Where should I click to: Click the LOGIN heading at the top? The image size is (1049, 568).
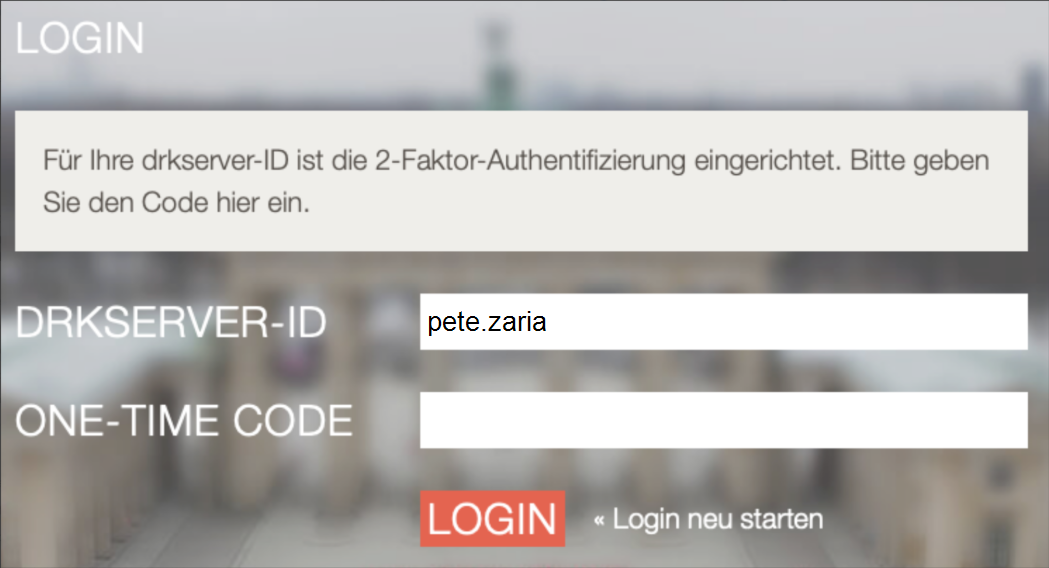[x=80, y=38]
